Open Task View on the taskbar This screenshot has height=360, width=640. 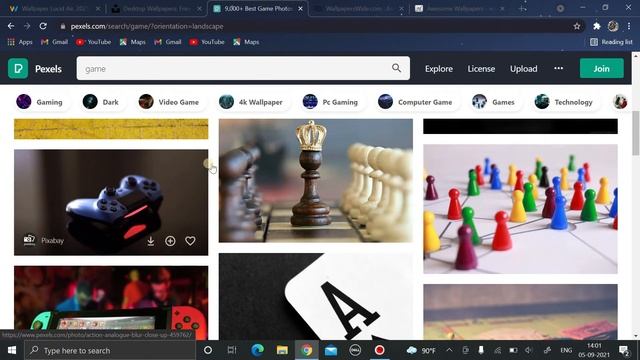coord(232,350)
